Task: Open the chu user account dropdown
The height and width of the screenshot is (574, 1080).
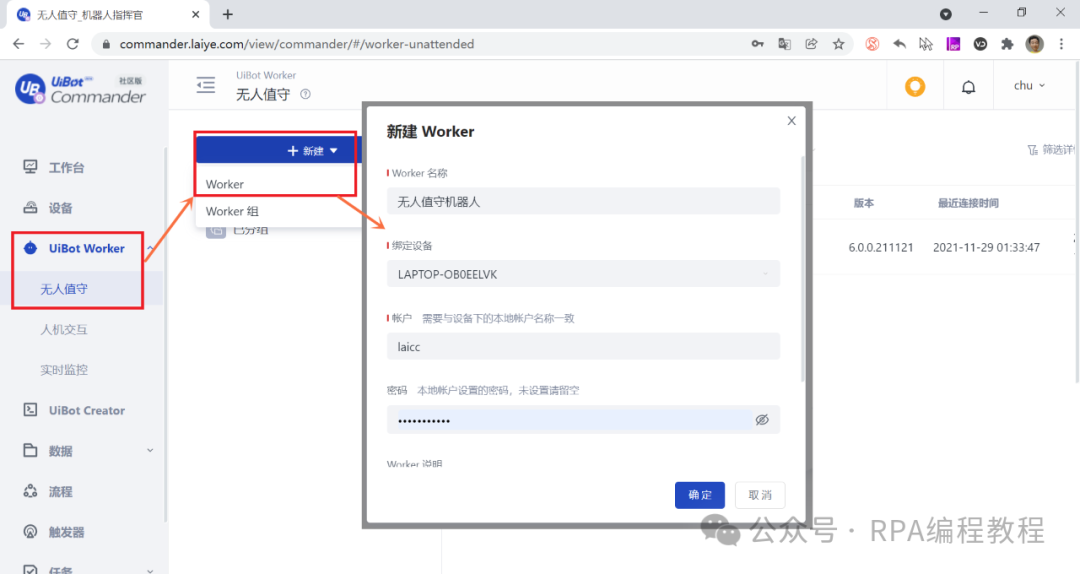Action: [1029, 85]
